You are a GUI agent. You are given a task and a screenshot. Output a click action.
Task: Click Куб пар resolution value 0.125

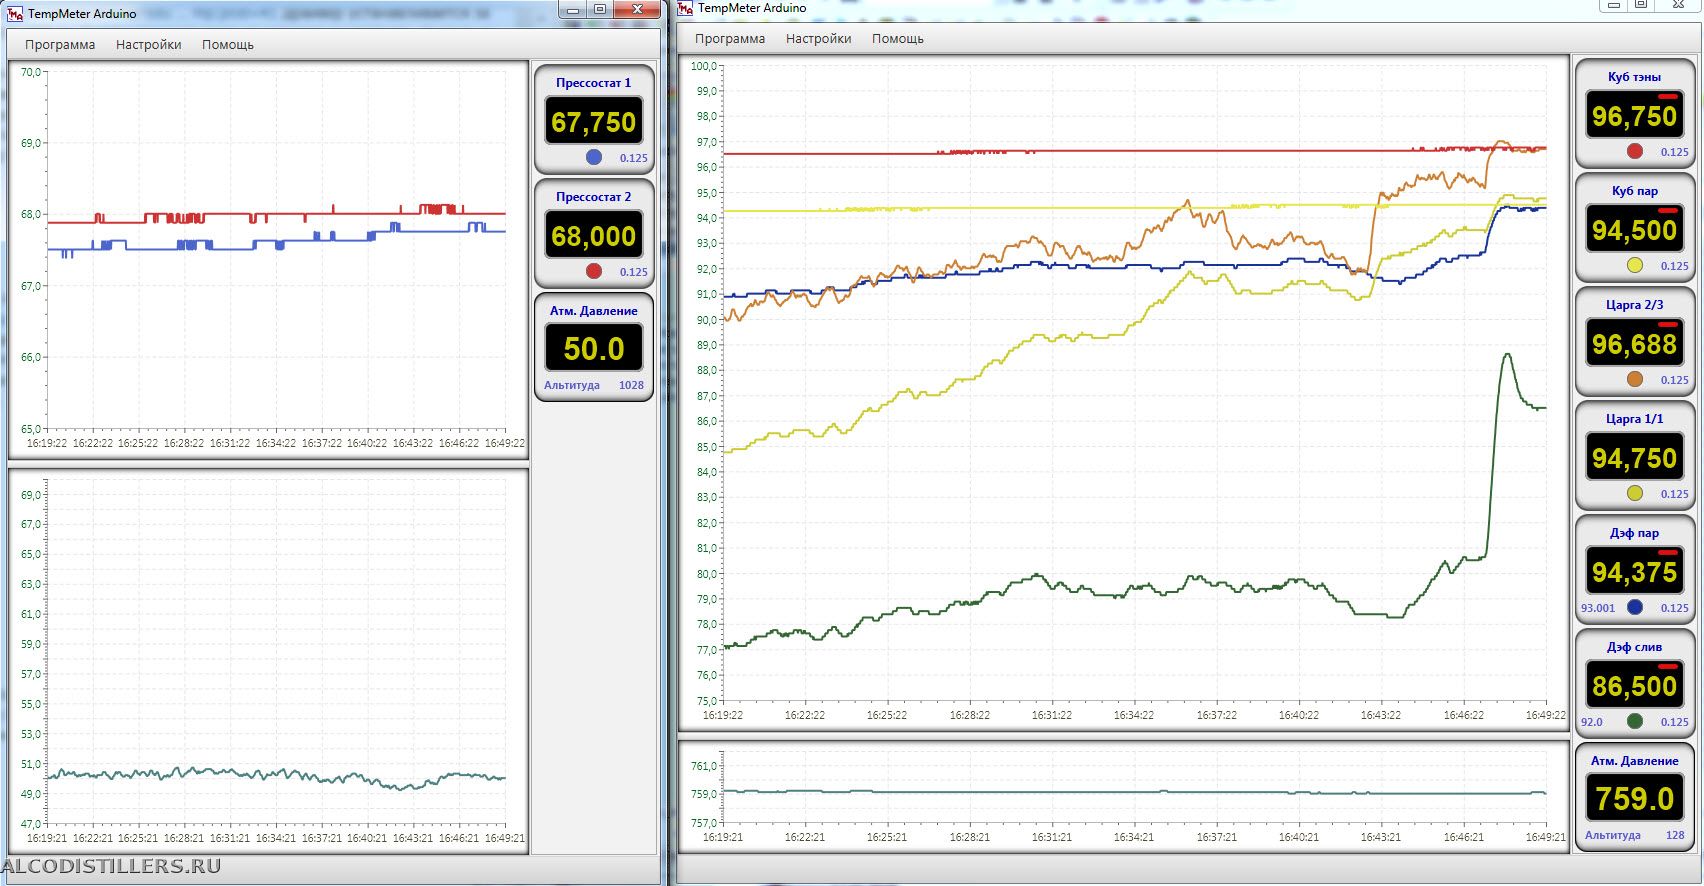pos(1675,266)
